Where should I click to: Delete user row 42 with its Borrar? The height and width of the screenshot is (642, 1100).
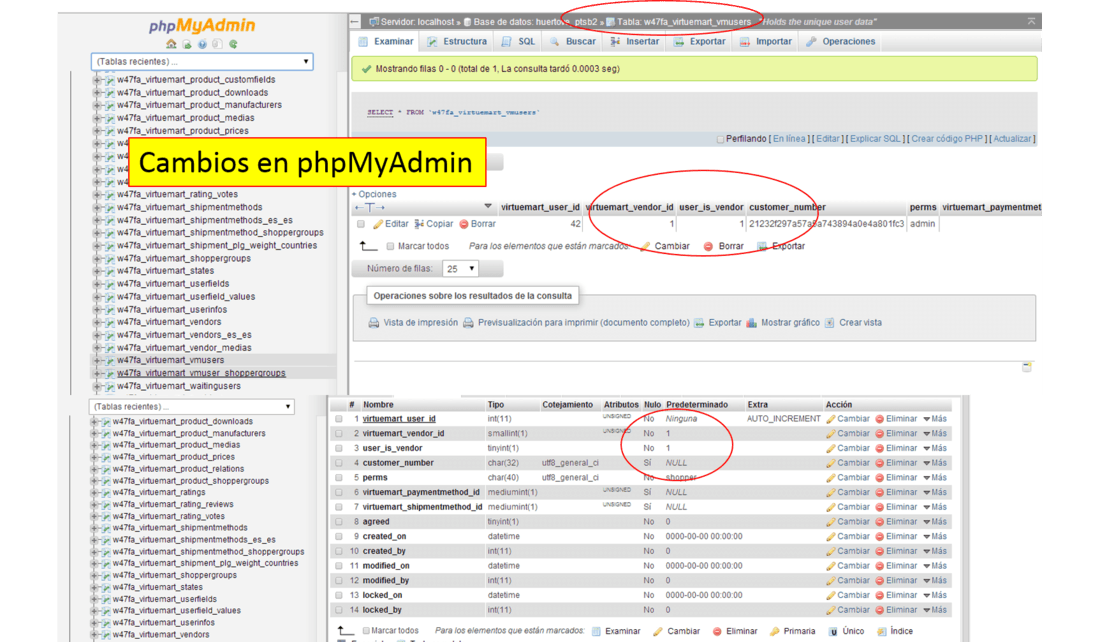coord(477,224)
